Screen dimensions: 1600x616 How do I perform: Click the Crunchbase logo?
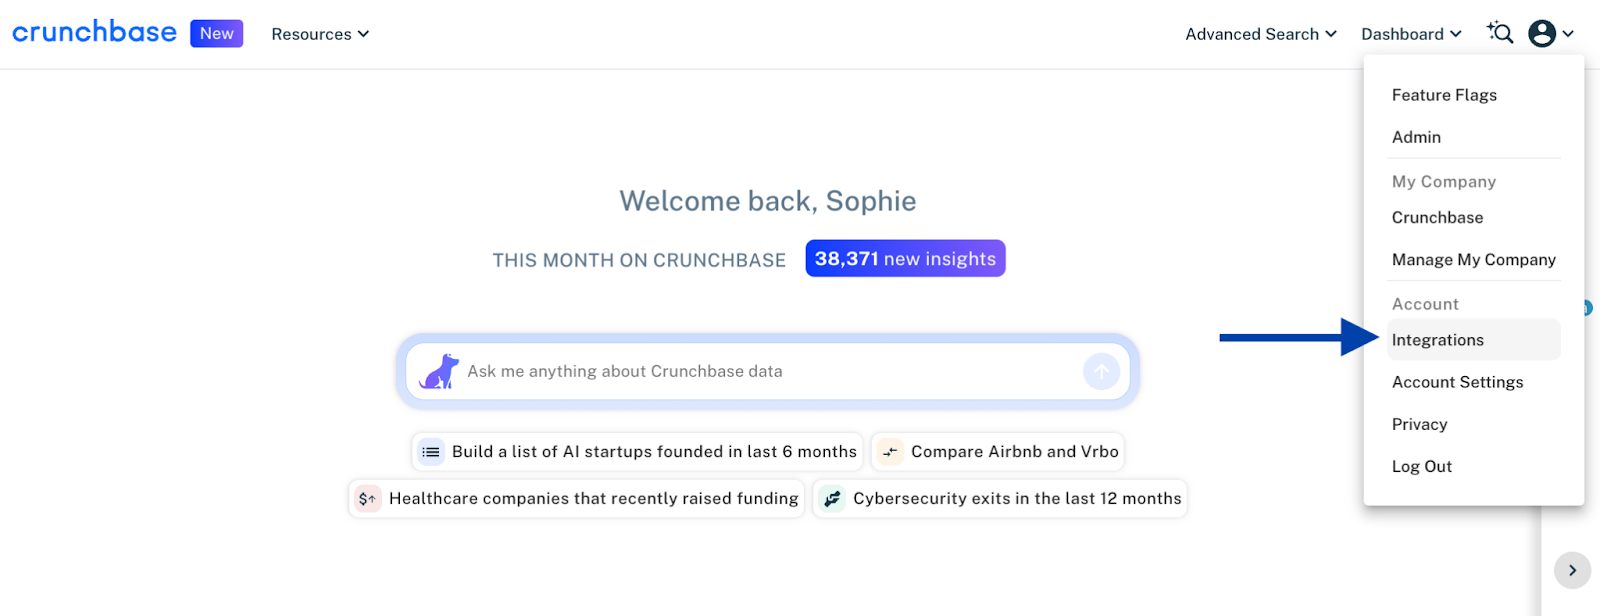[94, 33]
